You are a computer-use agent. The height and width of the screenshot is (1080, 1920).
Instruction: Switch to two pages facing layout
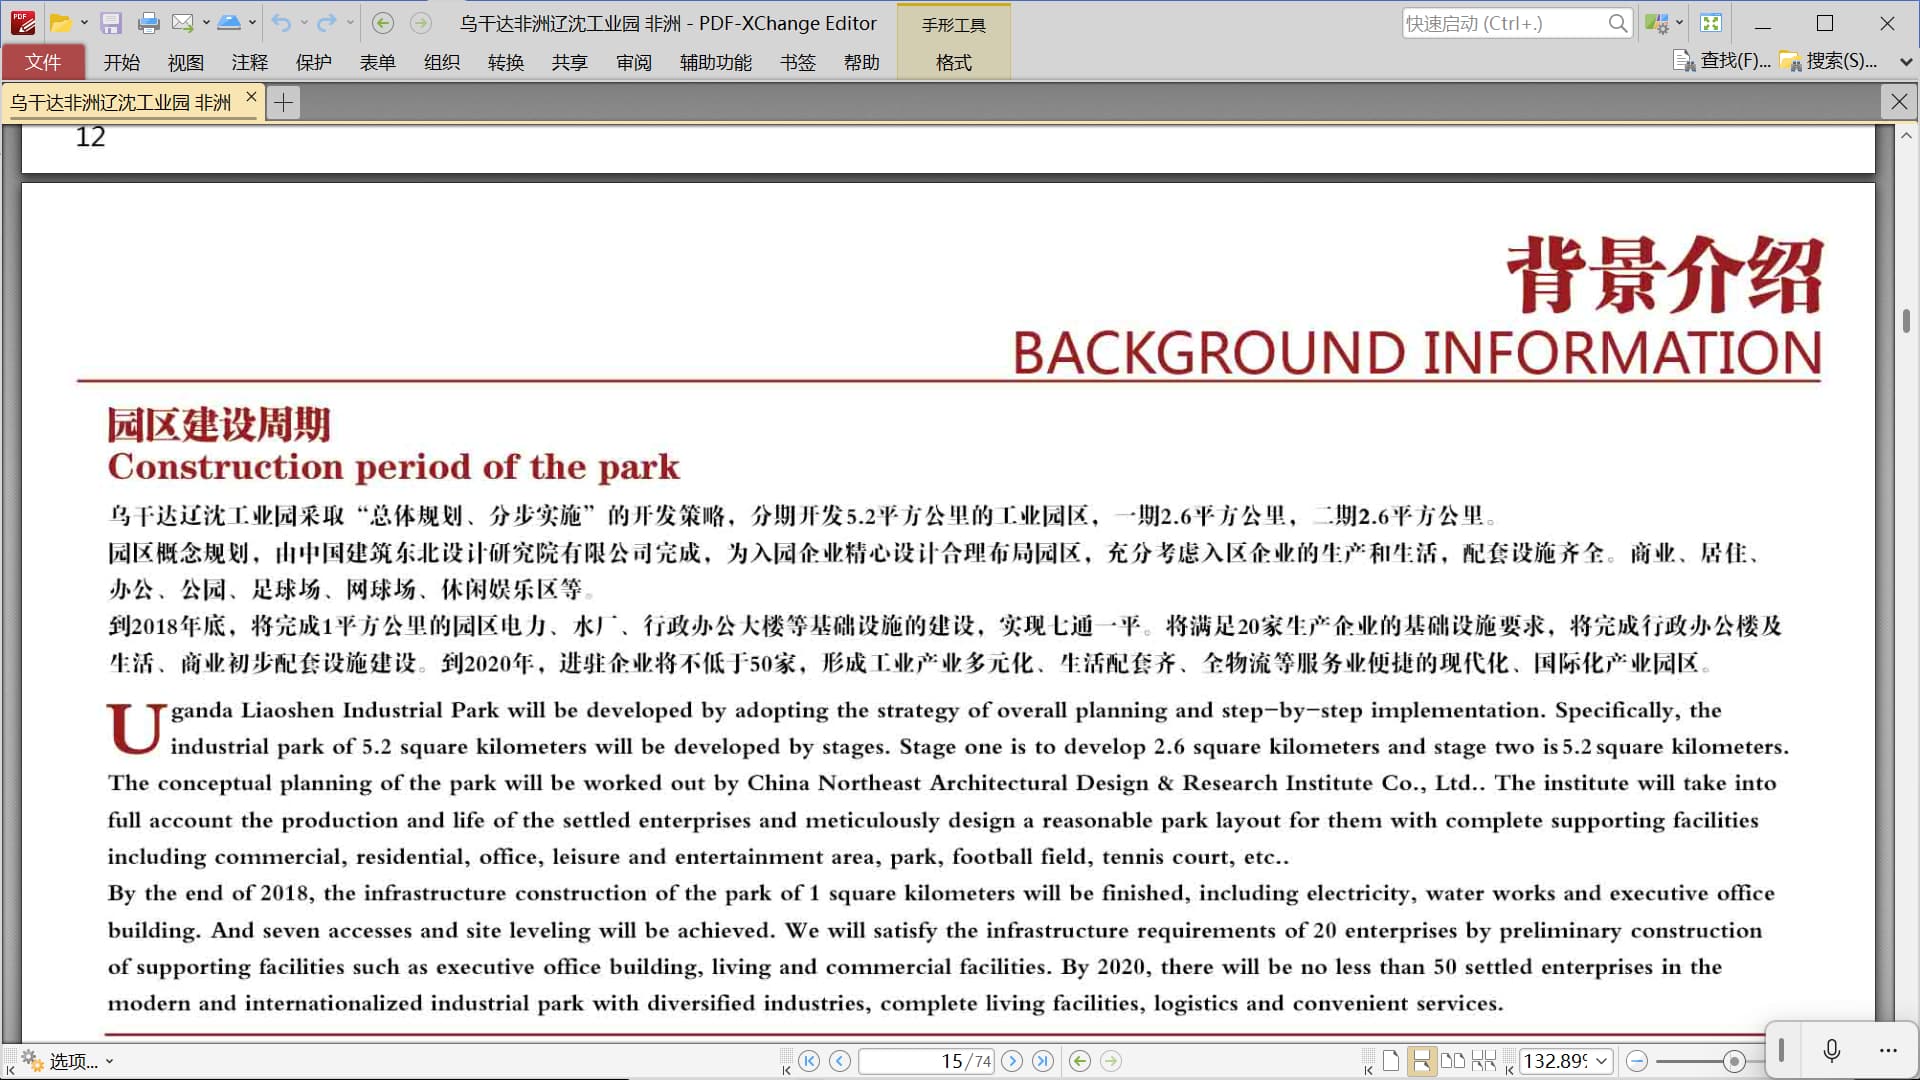[1453, 1061]
